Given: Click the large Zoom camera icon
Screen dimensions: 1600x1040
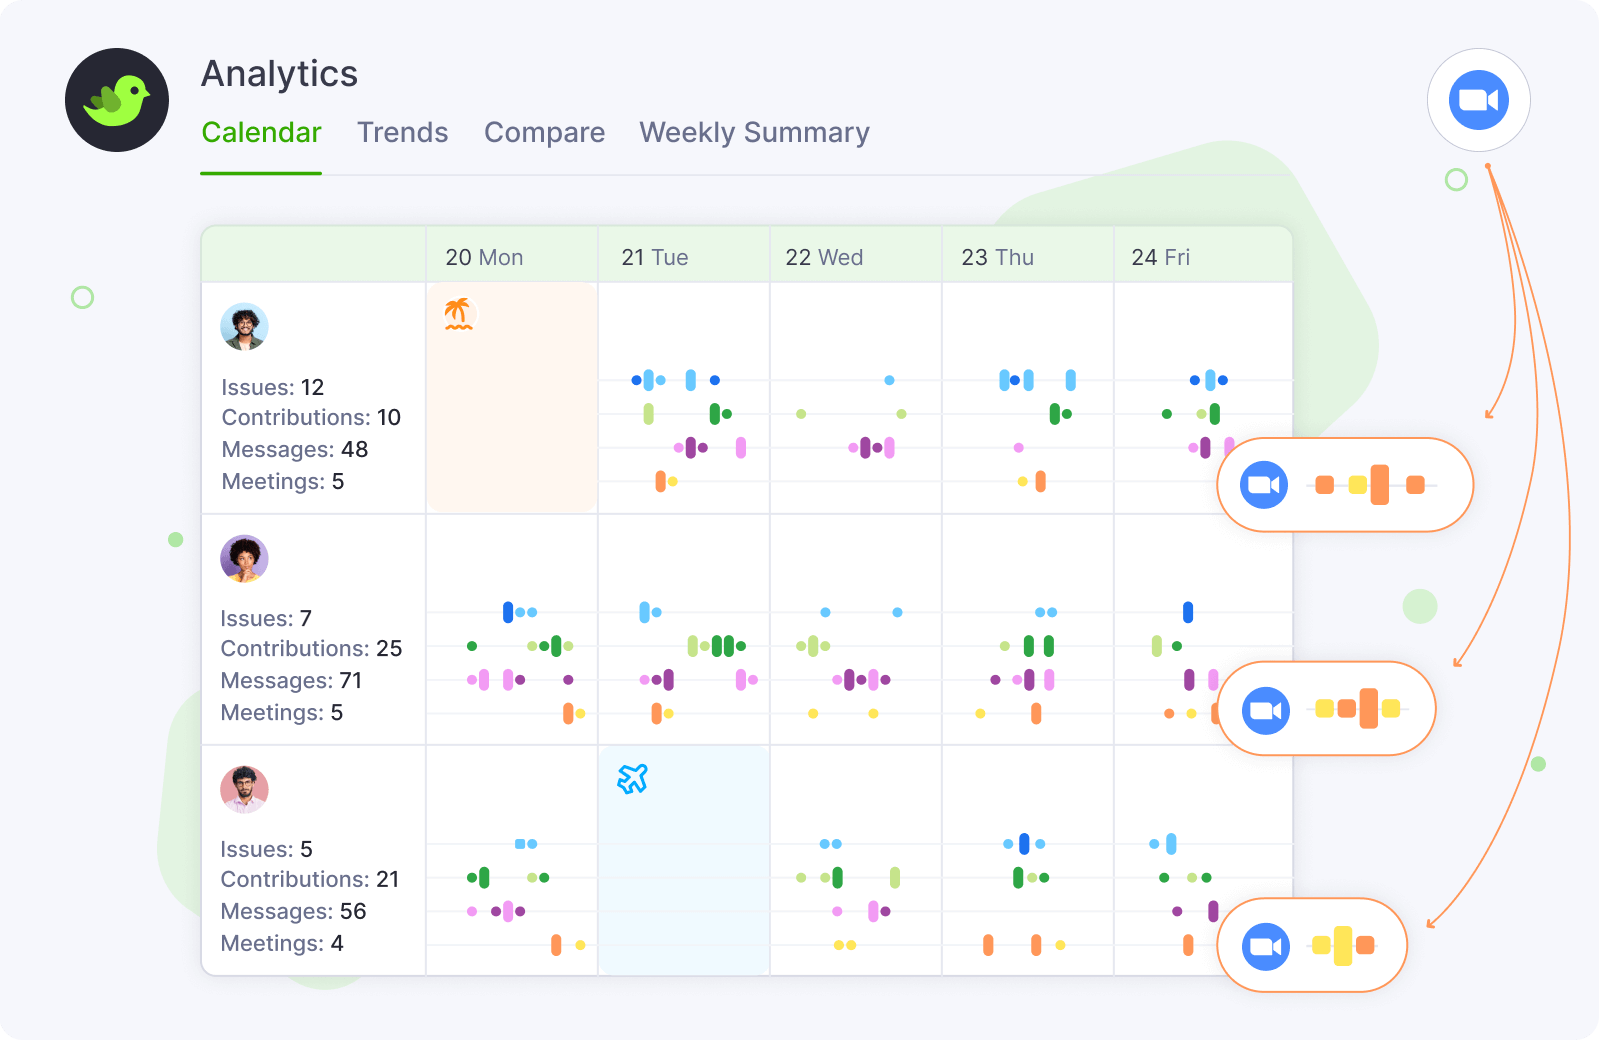Looking at the screenshot, I should 1478,100.
